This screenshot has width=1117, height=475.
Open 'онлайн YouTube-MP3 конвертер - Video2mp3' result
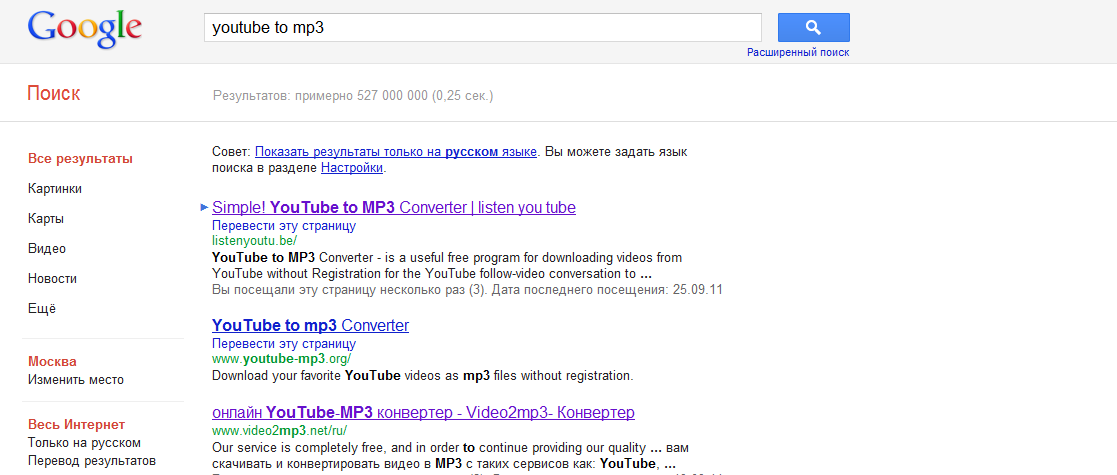pyautogui.click(x=423, y=412)
